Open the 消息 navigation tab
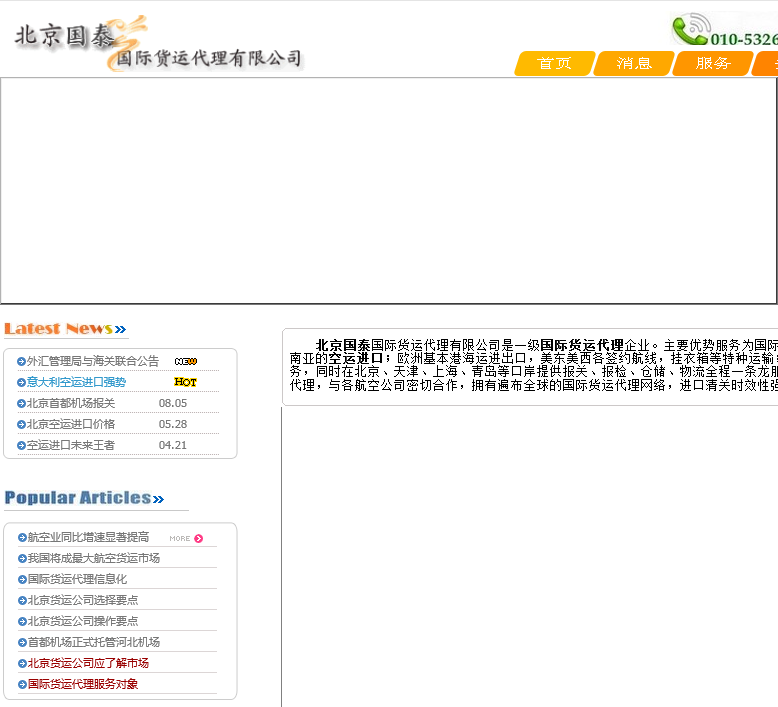Image resolution: width=778 pixels, height=707 pixels. pyautogui.click(x=634, y=64)
